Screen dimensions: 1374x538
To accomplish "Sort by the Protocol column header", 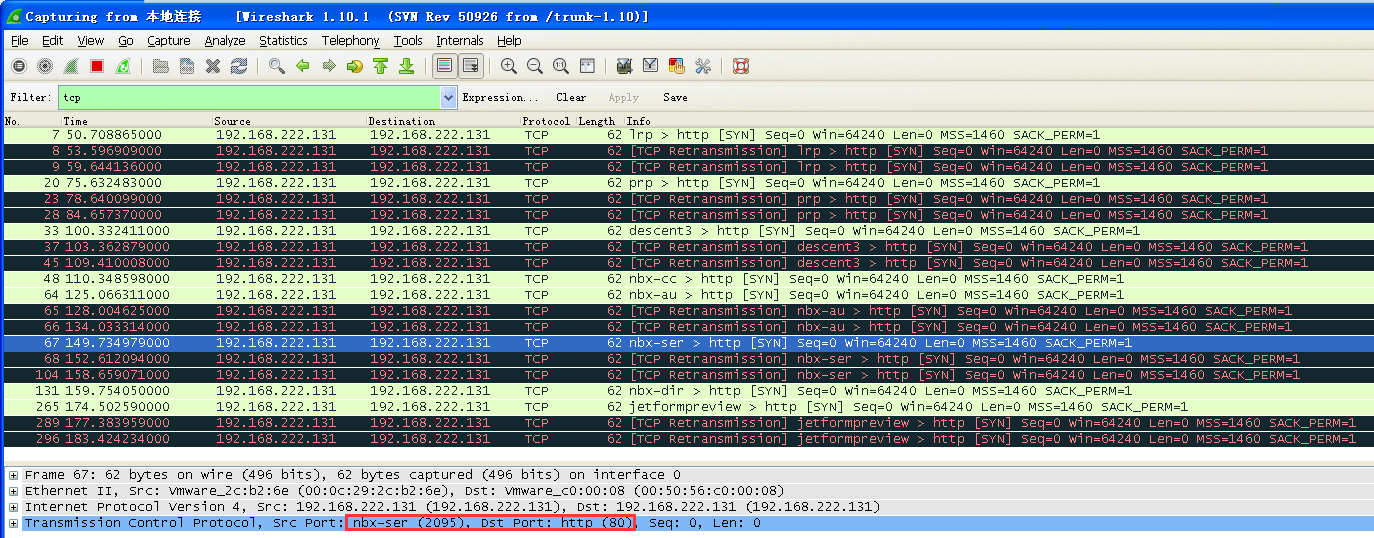I will click(x=548, y=121).
